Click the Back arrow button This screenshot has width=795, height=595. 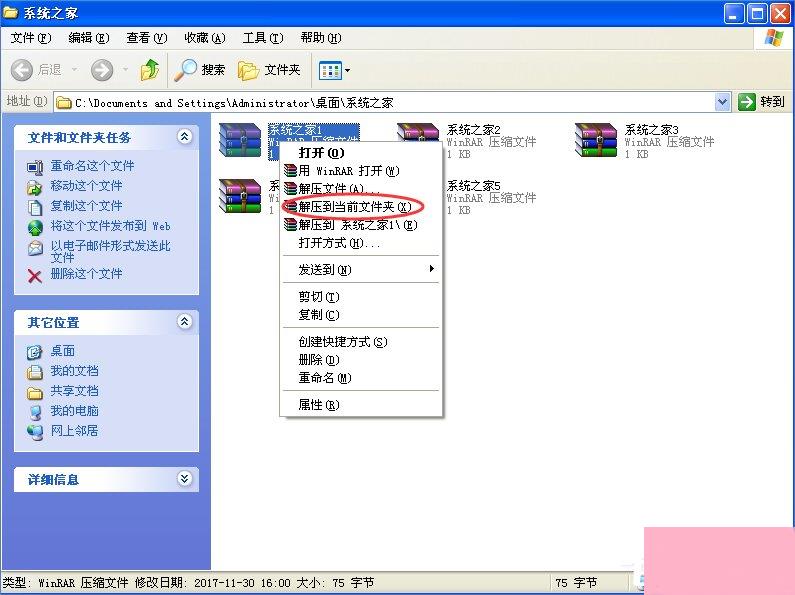[22, 70]
